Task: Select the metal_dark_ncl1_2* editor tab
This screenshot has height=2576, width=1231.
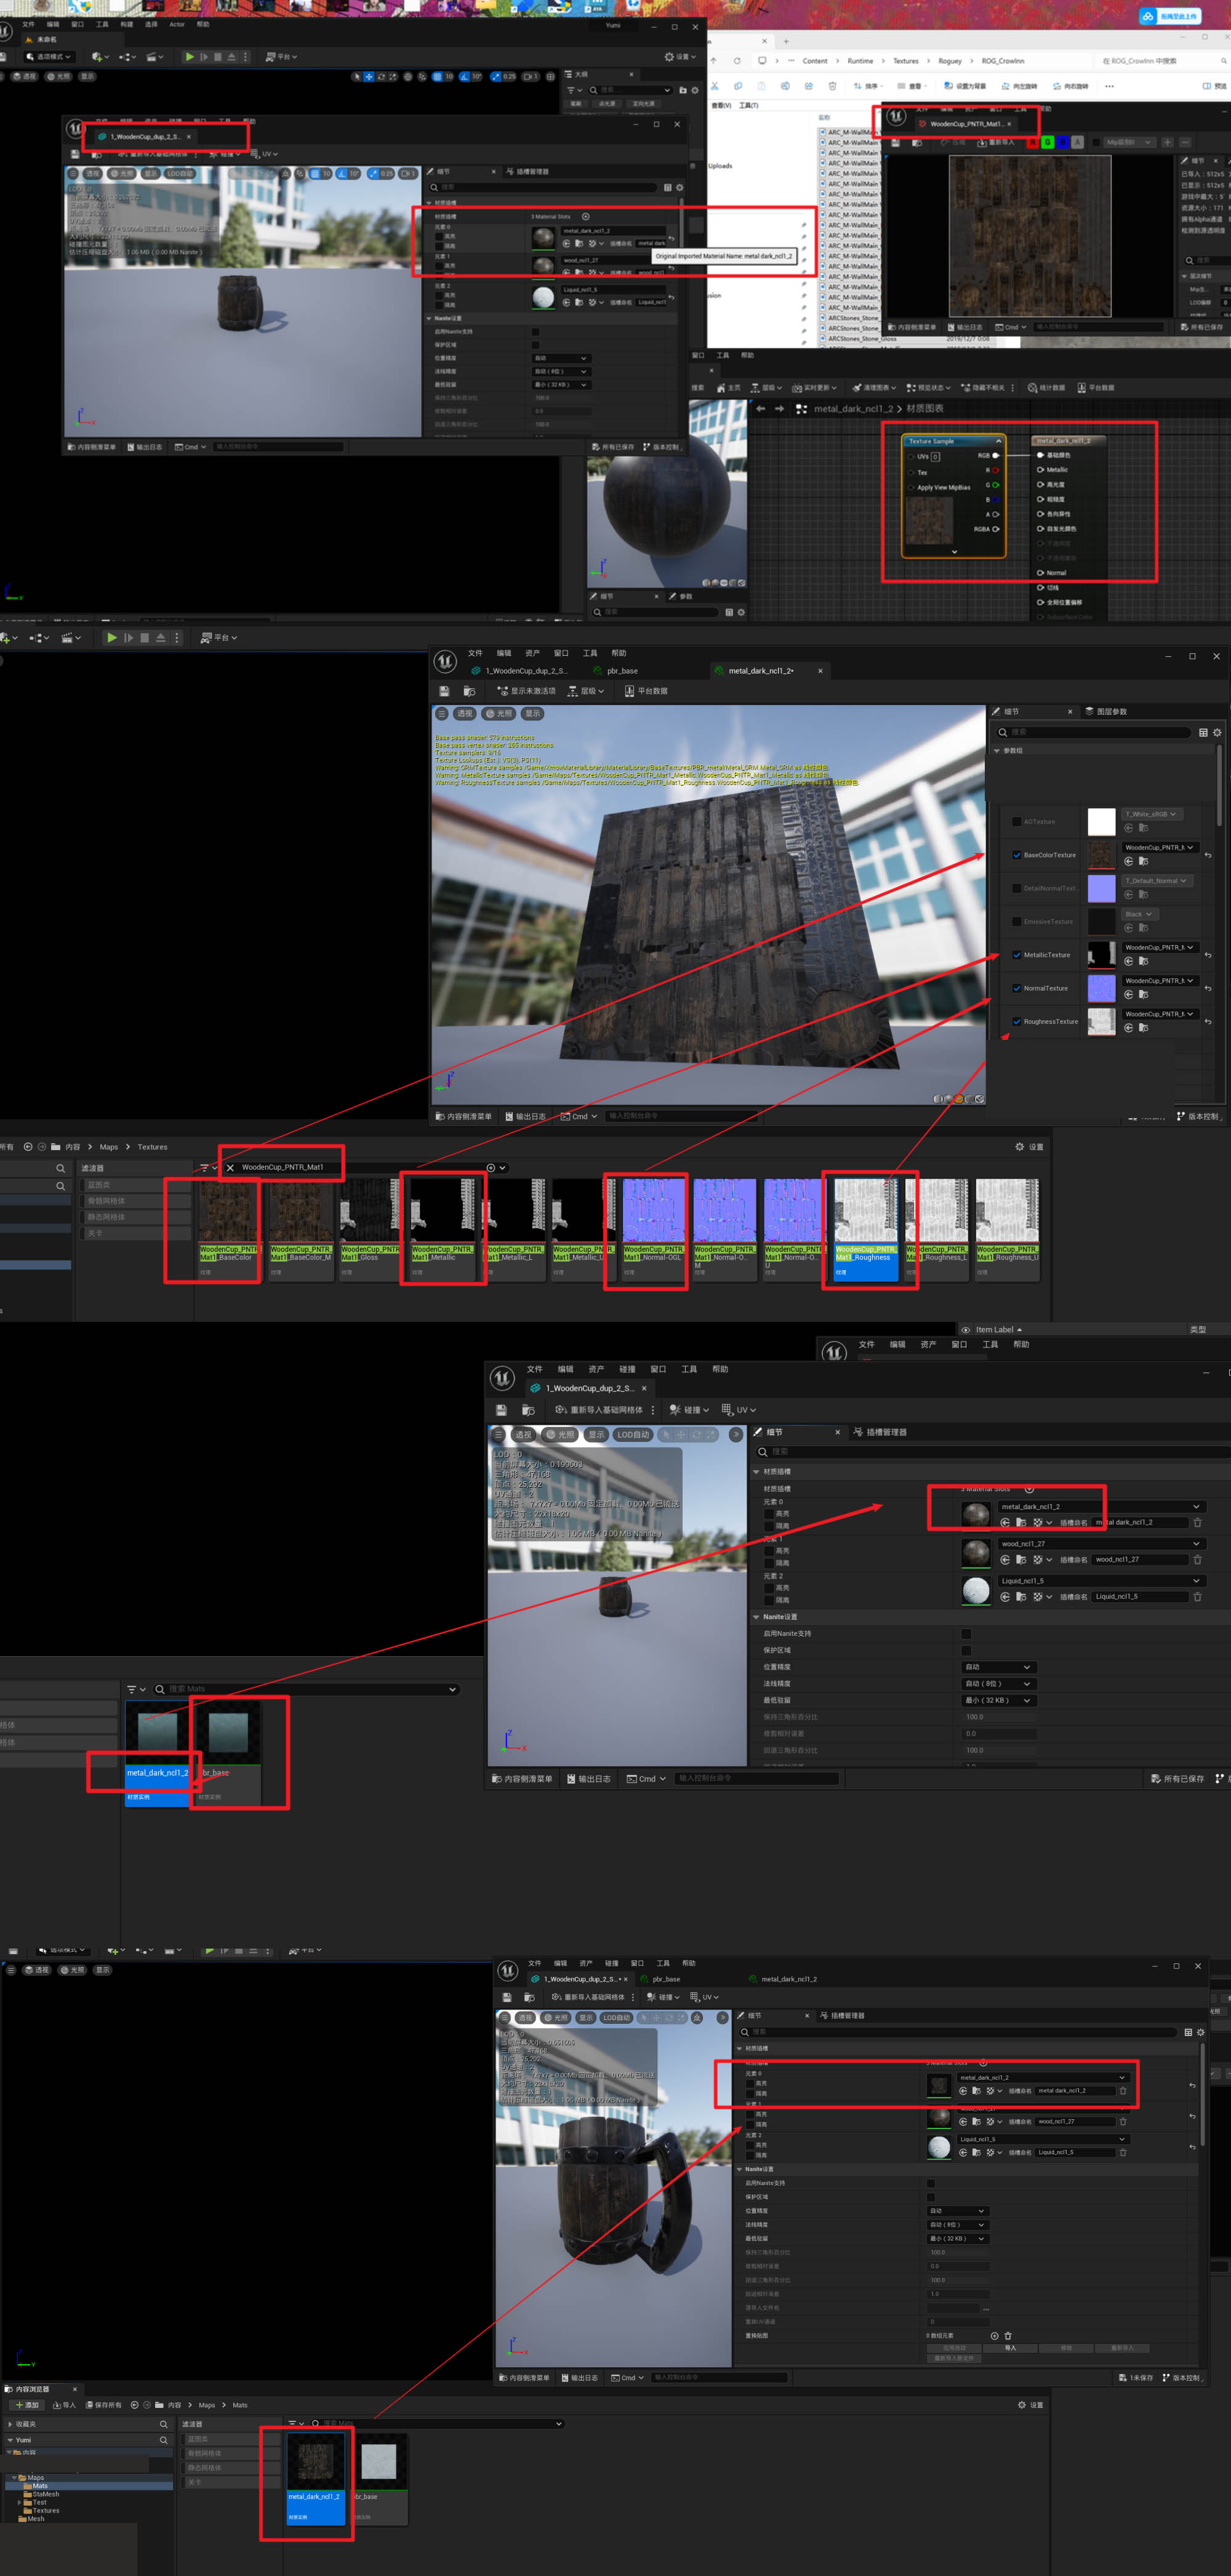Action: (760, 671)
